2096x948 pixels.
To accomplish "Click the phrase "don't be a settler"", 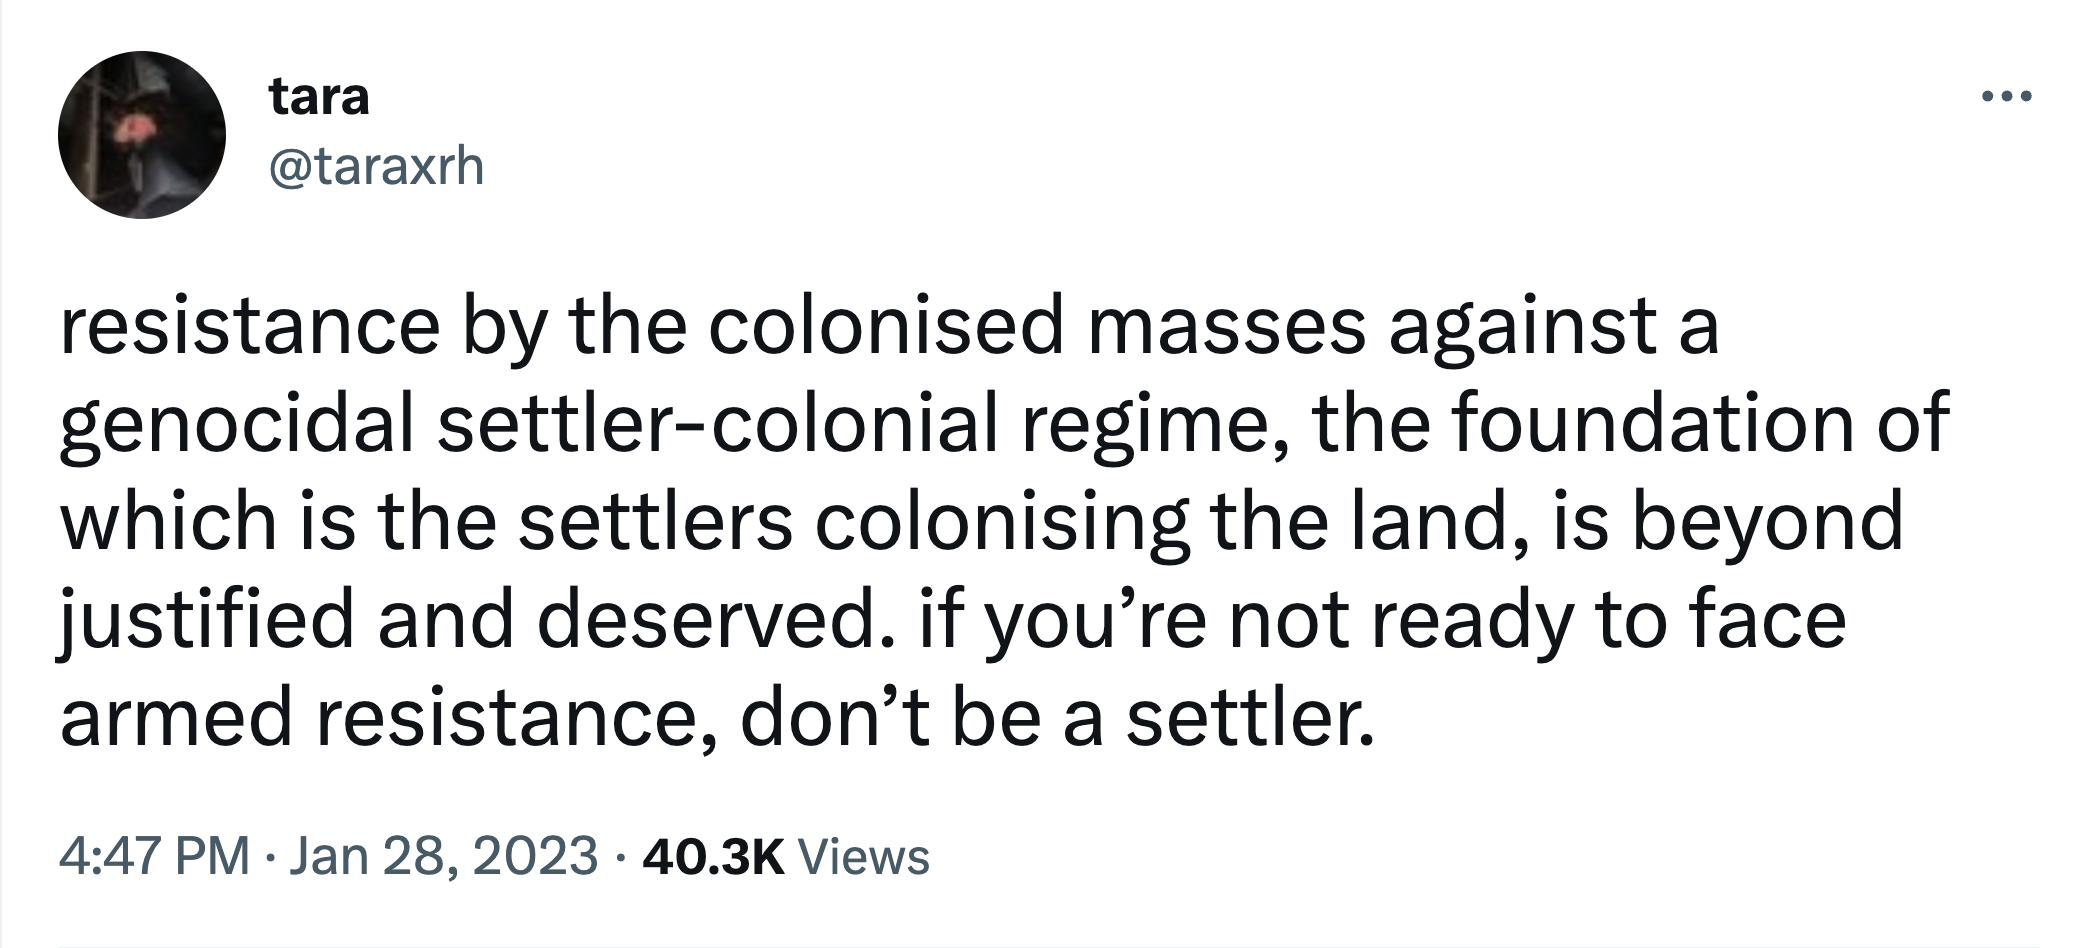I will pos(1057,718).
